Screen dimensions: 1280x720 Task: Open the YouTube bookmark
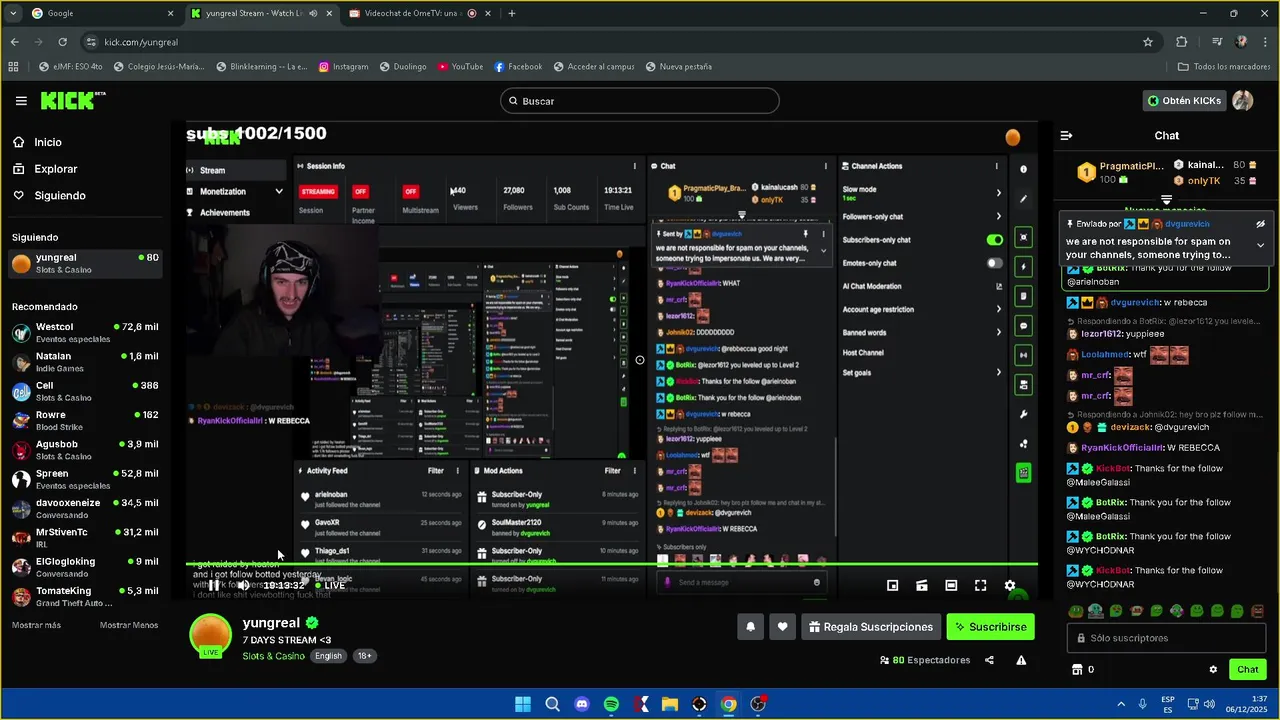[x=460, y=67]
